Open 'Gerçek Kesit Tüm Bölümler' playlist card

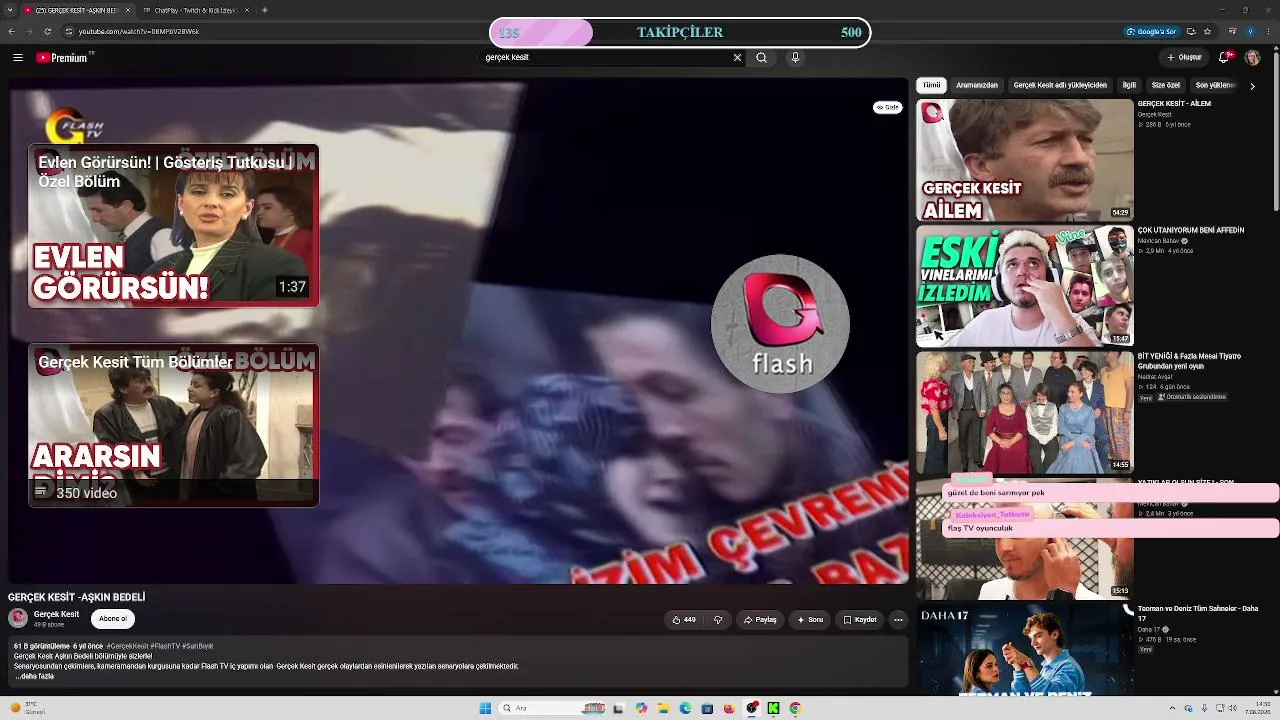pyautogui.click(x=174, y=425)
